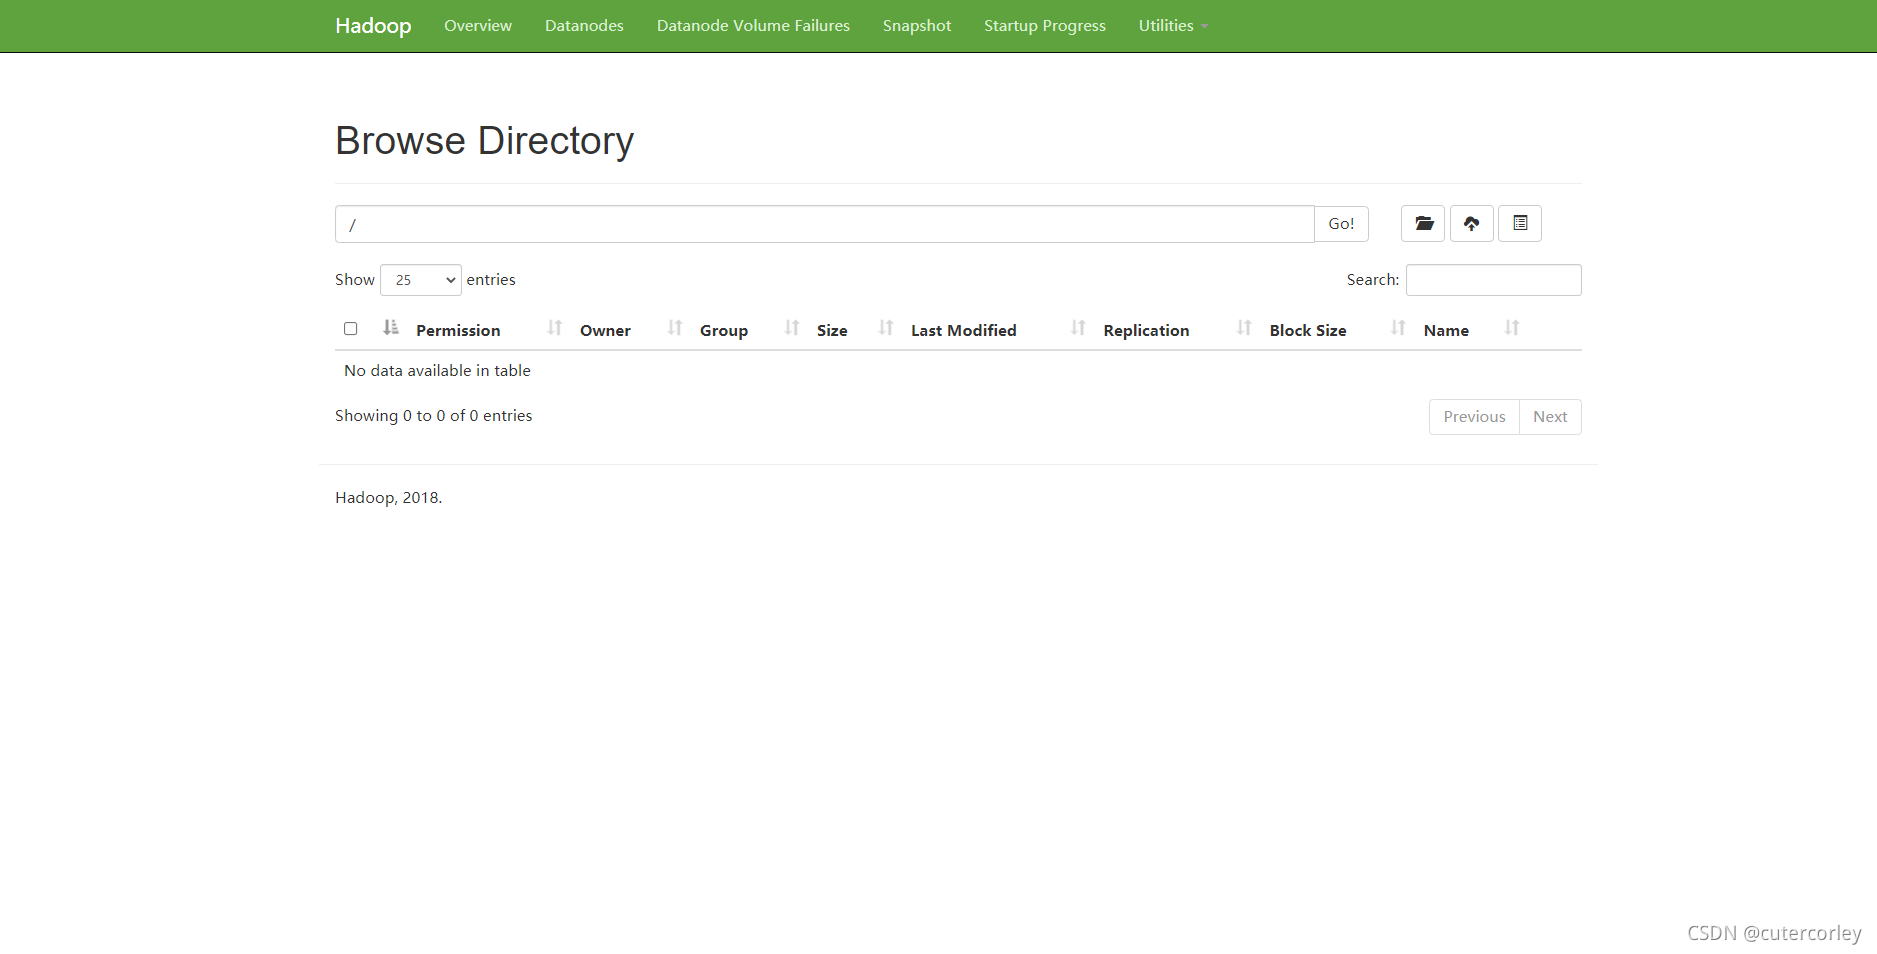Viewport: 1877px width, 954px height.
Task: Sort table by Replication column
Action: click(x=1146, y=330)
